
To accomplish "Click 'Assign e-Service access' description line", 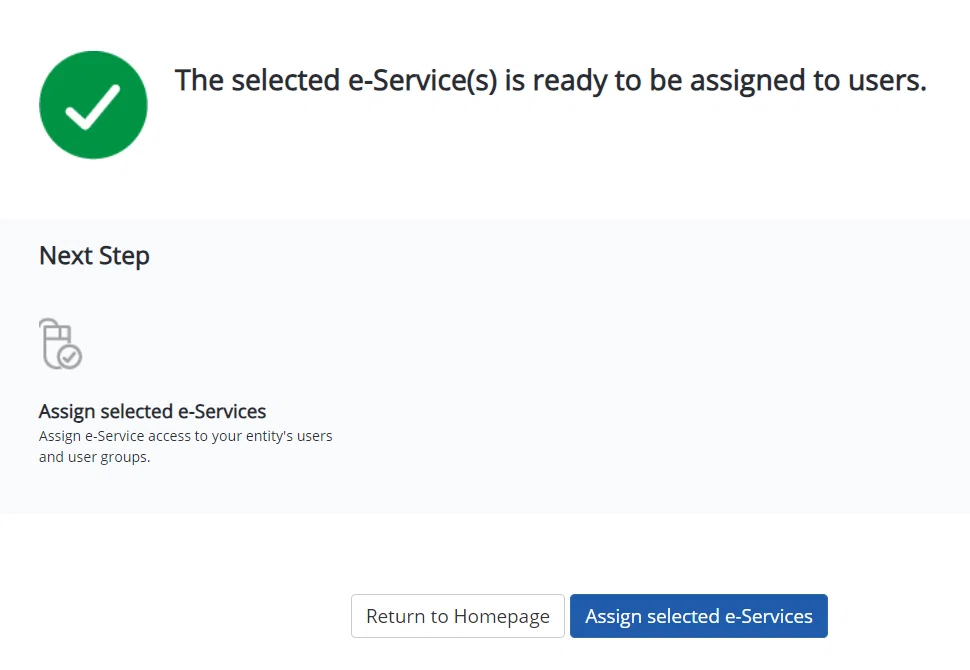I will click(x=186, y=436).
